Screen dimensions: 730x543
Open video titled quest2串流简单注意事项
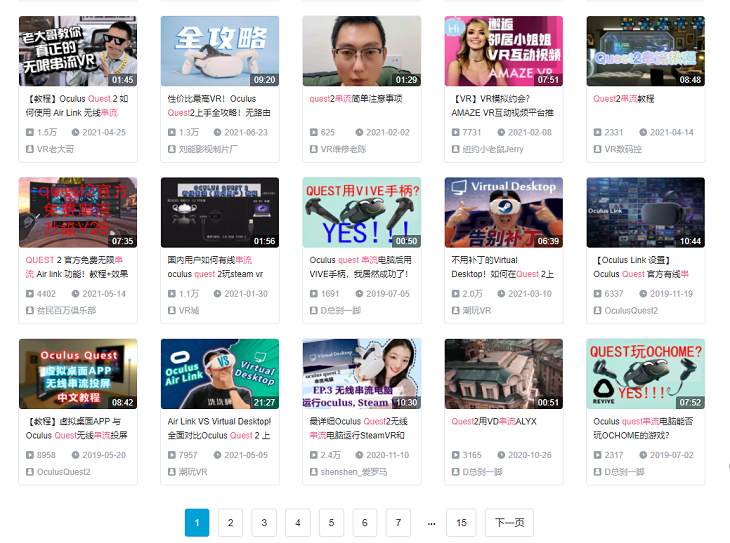pyautogui.click(x=355, y=99)
